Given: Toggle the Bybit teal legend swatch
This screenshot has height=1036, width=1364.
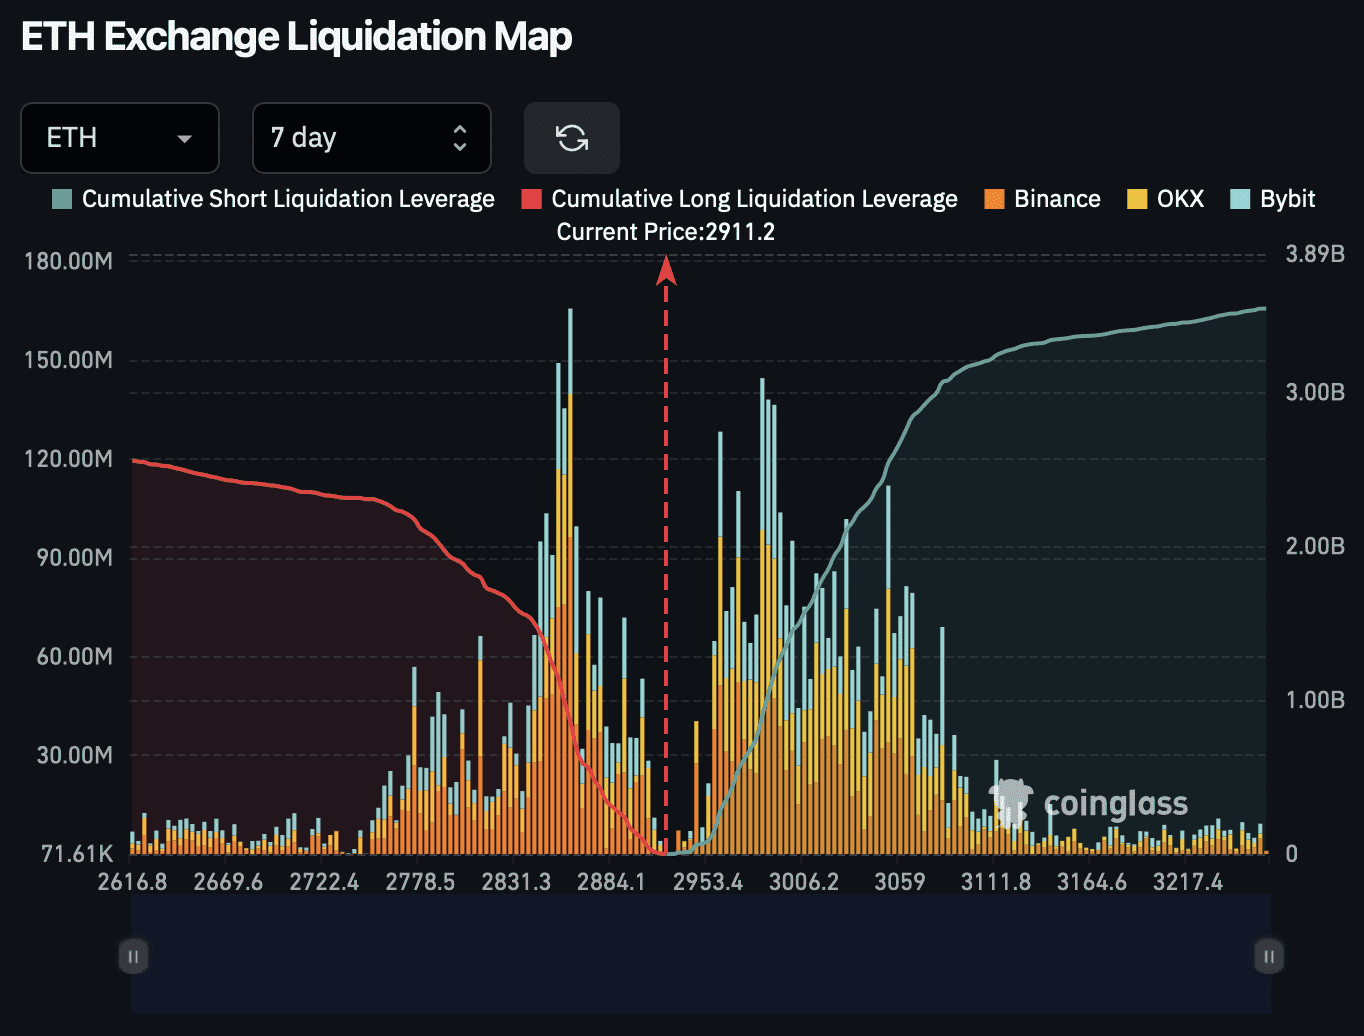Looking at the screenshot, I should [1240, 199].
